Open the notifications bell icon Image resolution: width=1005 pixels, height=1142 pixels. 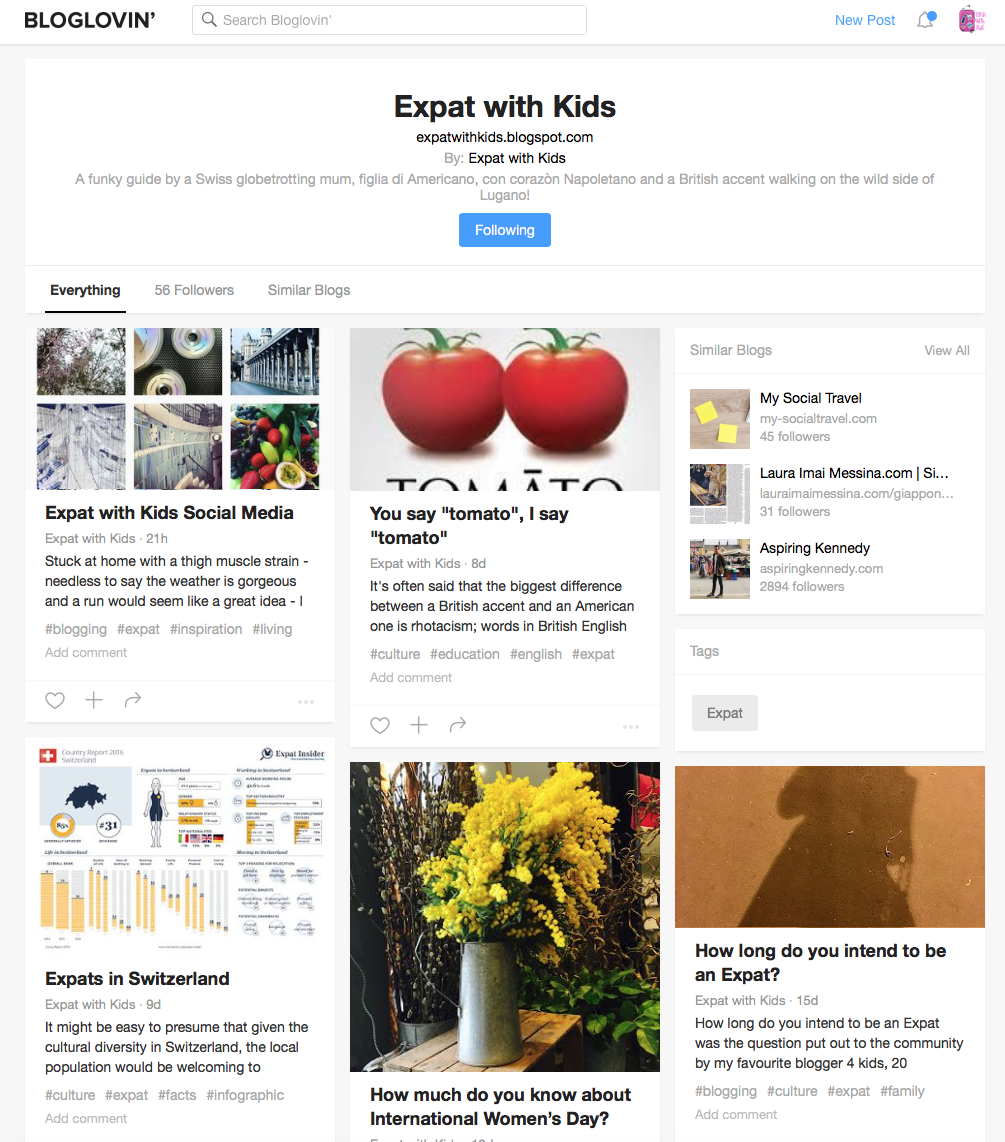point(926,20)
